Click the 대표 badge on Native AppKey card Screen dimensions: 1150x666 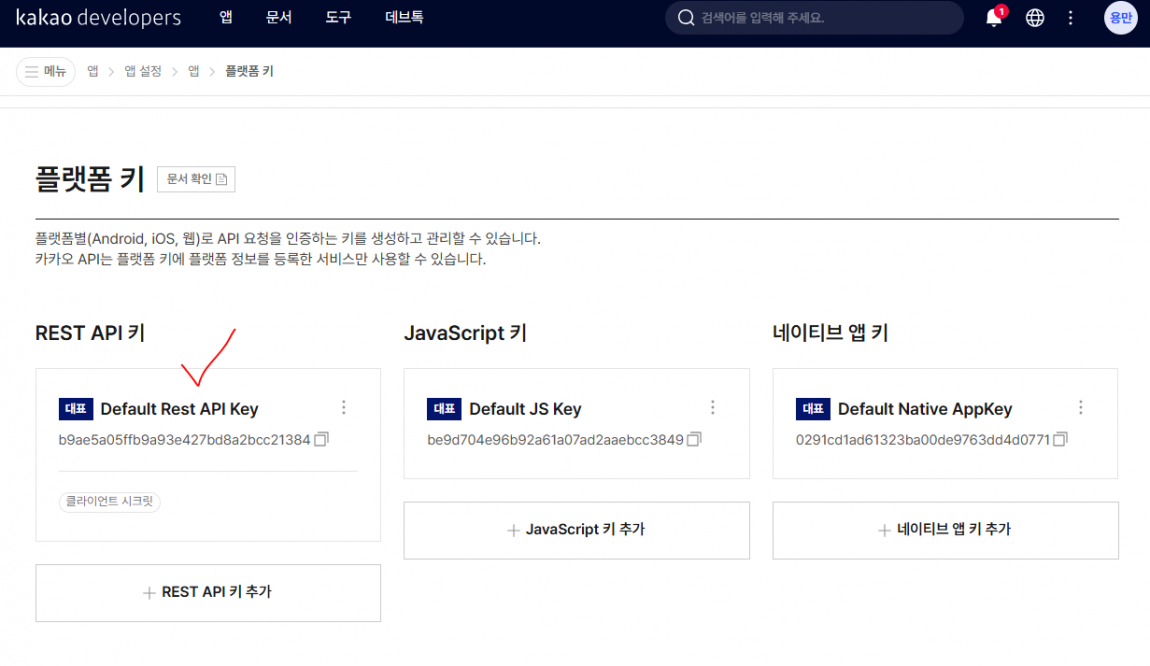(813, 409)
